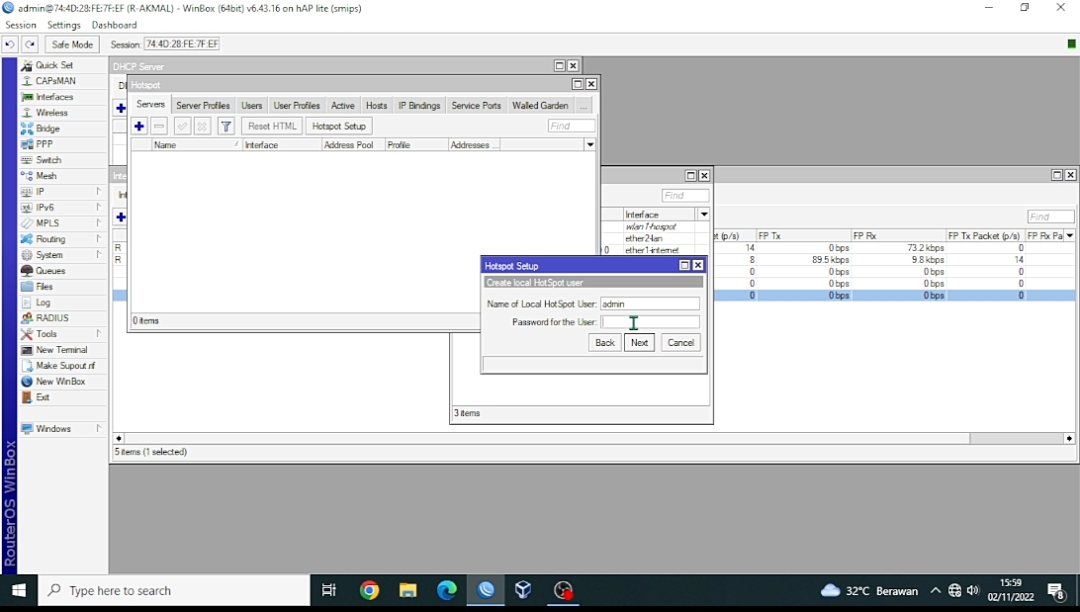Open New WinBox
Viewport: 1080px width, 612px height.
tap(61, 381)
